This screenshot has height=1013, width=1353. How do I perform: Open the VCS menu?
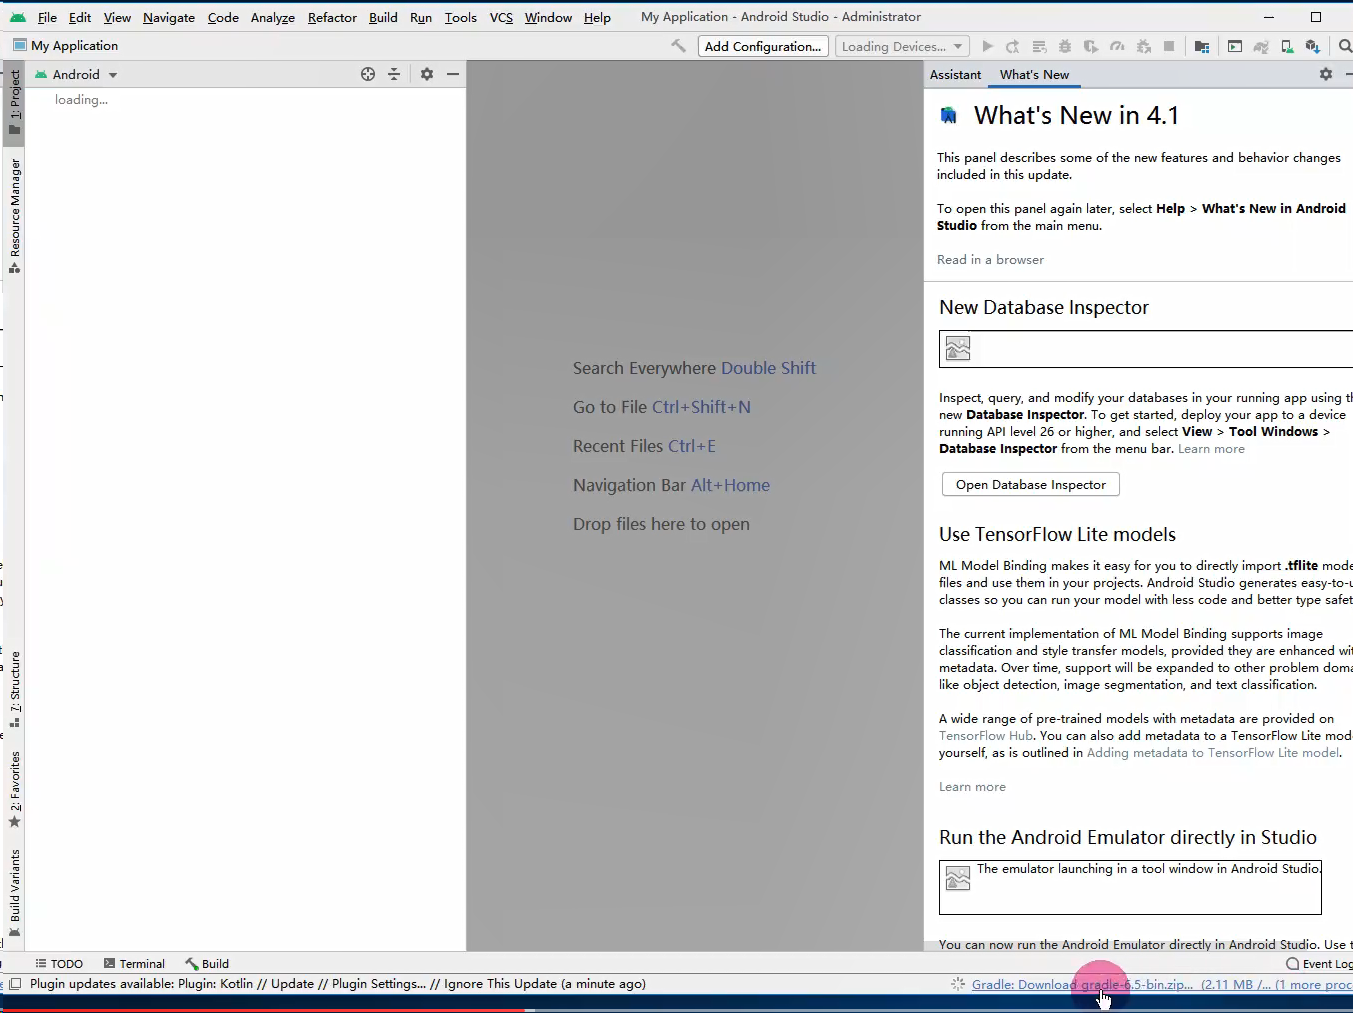501,17
